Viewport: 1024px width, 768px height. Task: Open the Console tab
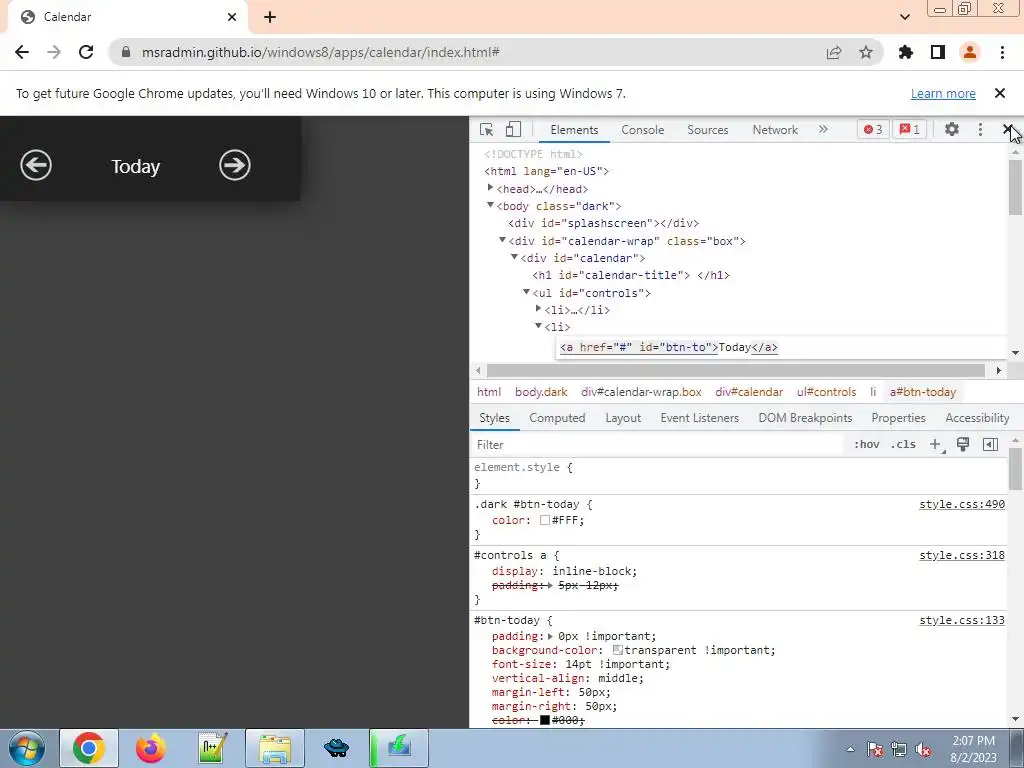(x=643, y=129)
